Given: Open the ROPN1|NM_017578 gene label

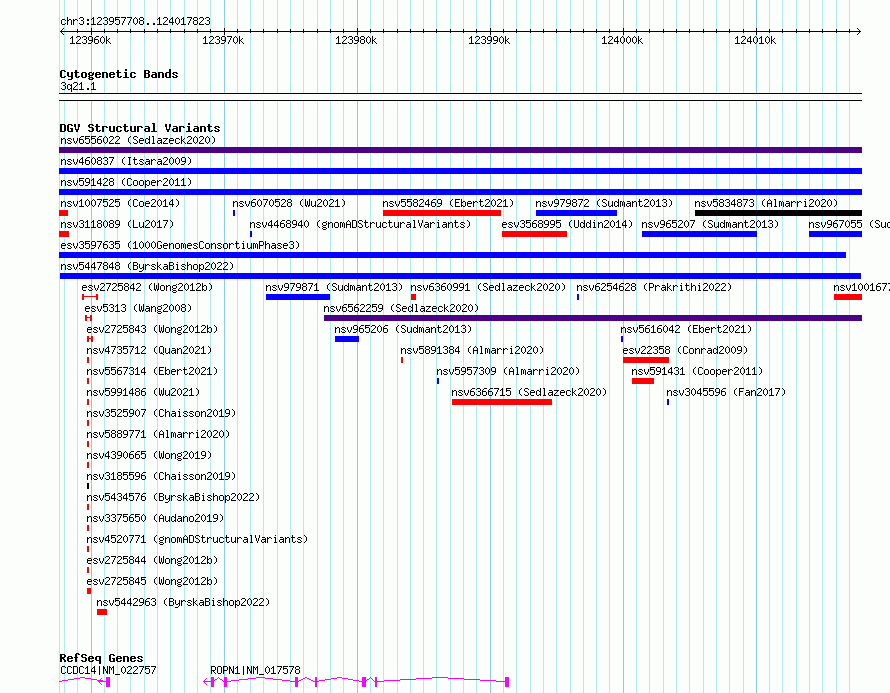Looking at the screenshot, I should [x=255, y=670].
